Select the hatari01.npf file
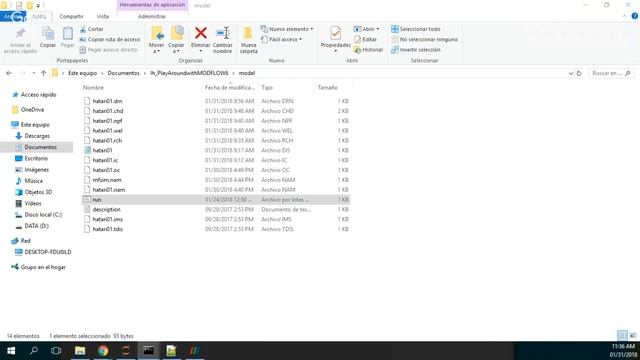 click(x=216, y=120)
